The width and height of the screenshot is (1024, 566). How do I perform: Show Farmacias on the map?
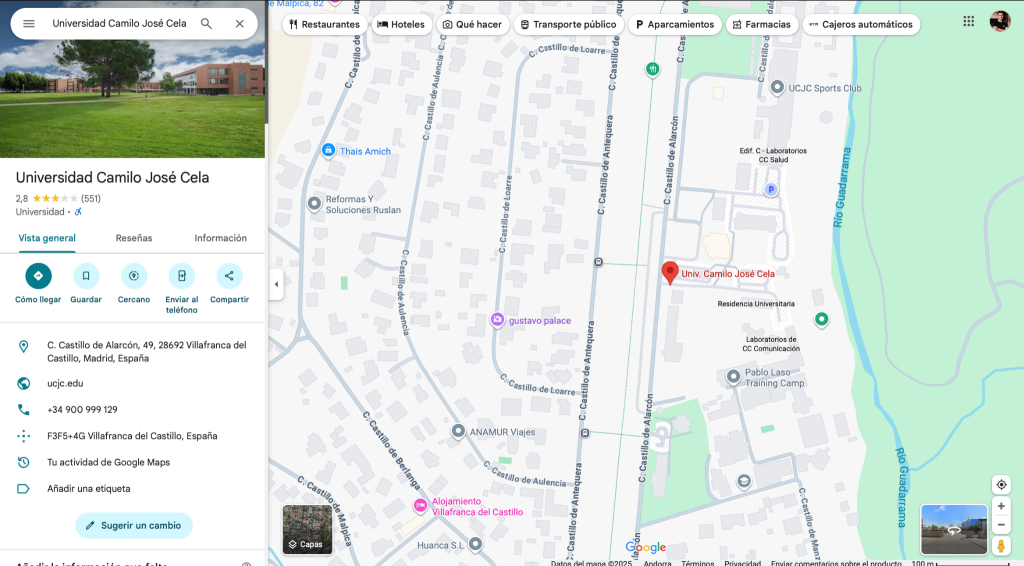(x=761, y=24)
